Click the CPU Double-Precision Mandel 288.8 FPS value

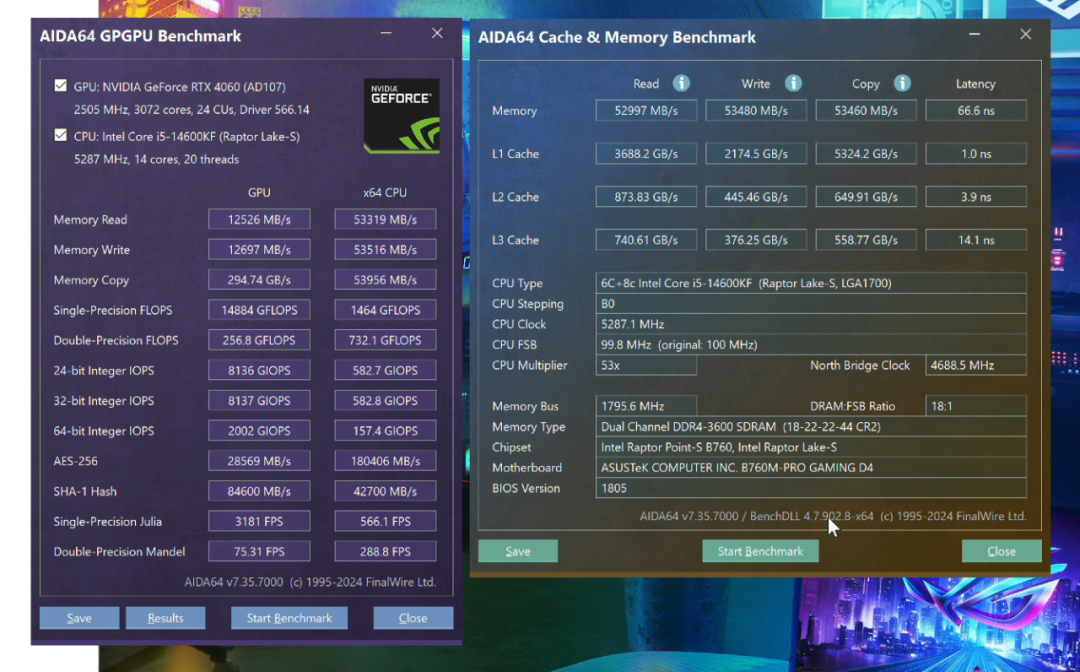tap(385, 552)
